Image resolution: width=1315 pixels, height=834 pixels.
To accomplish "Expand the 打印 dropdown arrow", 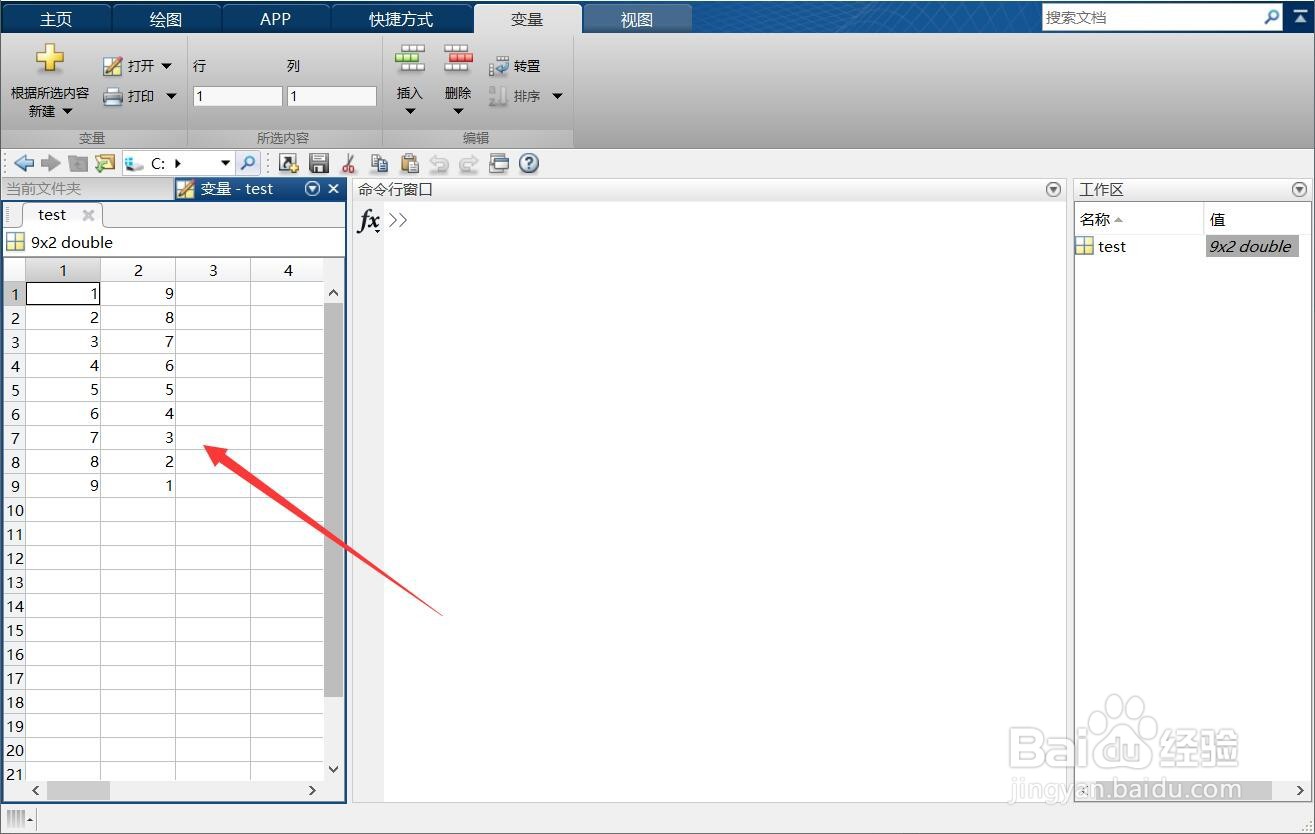I will [170, 96].
